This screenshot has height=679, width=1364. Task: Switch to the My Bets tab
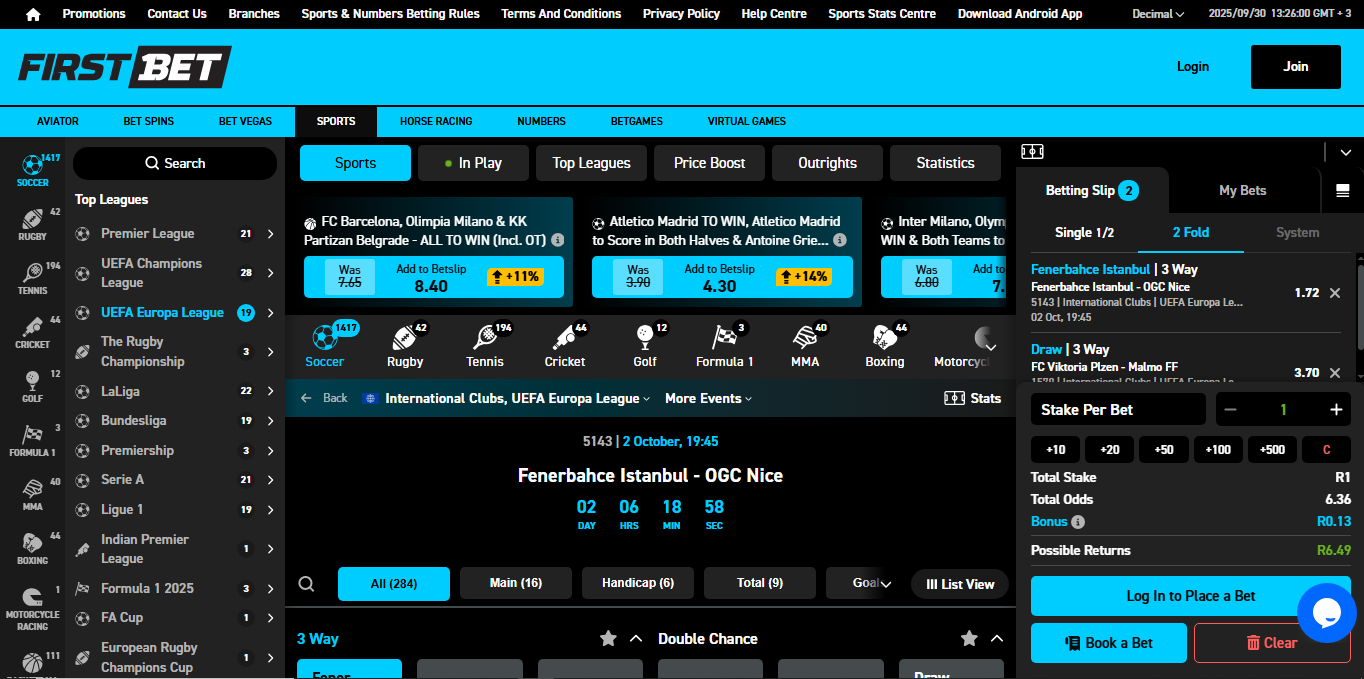tap(1244, 190)
